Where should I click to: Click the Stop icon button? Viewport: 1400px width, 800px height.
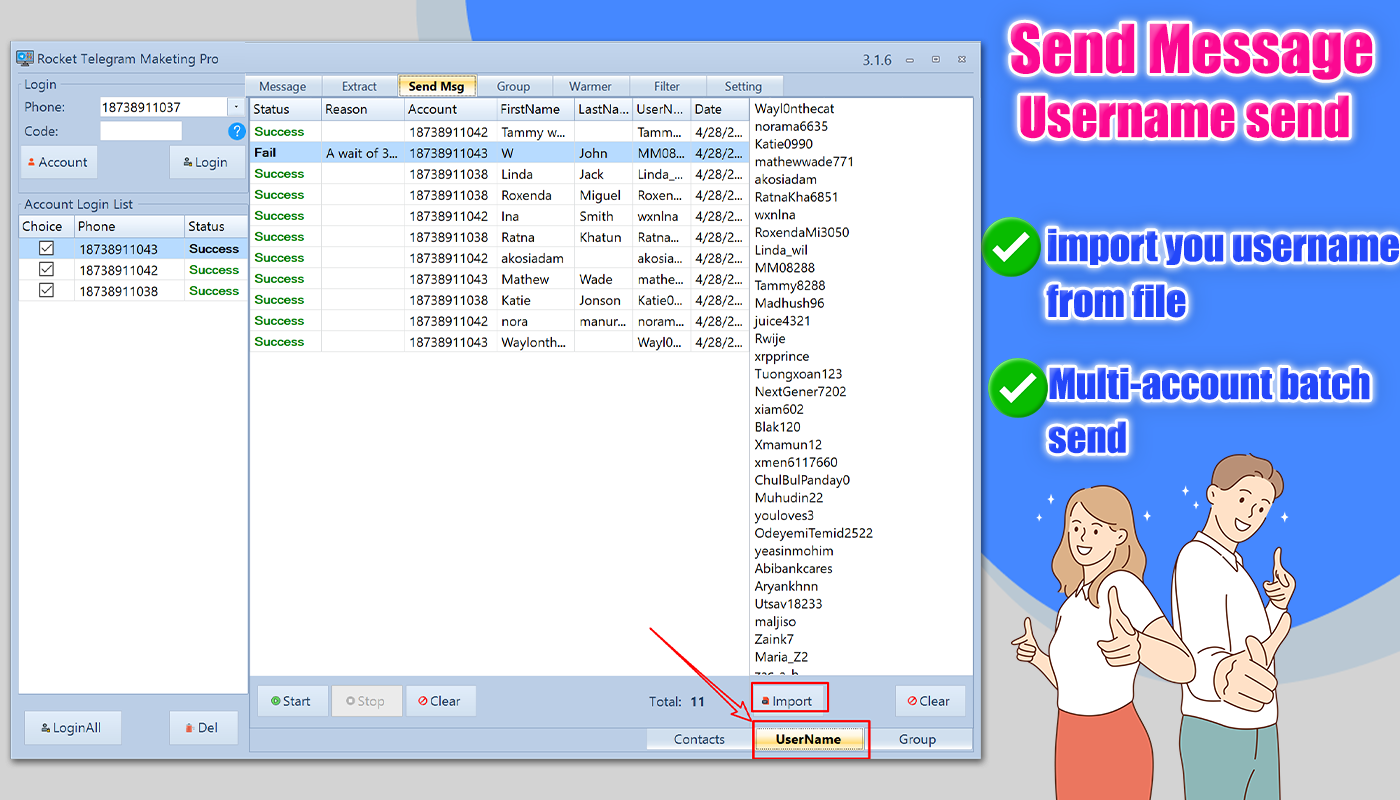(352, 701)
